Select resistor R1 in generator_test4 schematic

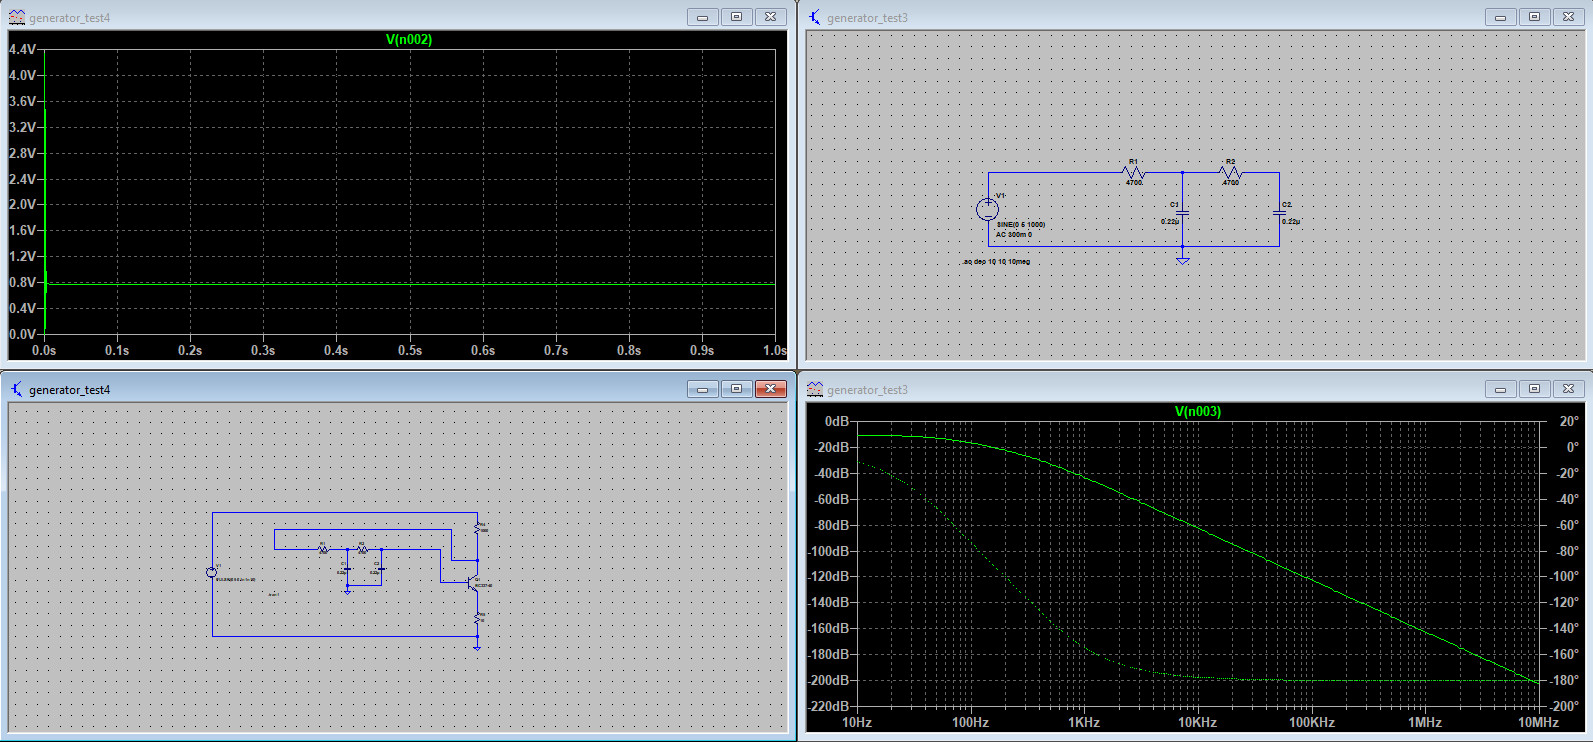323,549
